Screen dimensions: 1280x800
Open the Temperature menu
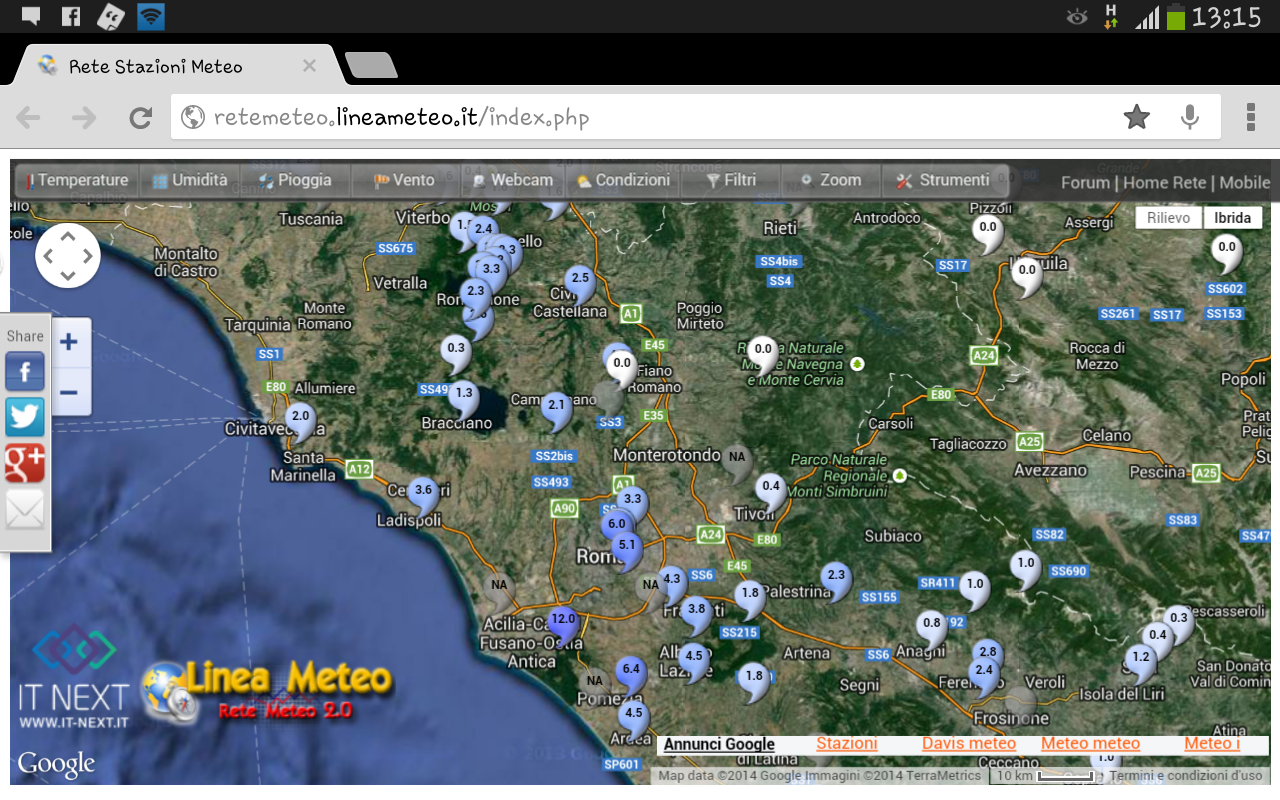tap(77, 181)
